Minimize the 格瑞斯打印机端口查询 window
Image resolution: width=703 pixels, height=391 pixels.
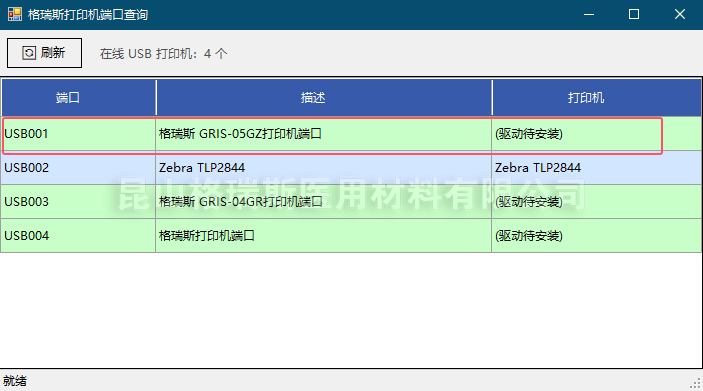tap(589, 14)
